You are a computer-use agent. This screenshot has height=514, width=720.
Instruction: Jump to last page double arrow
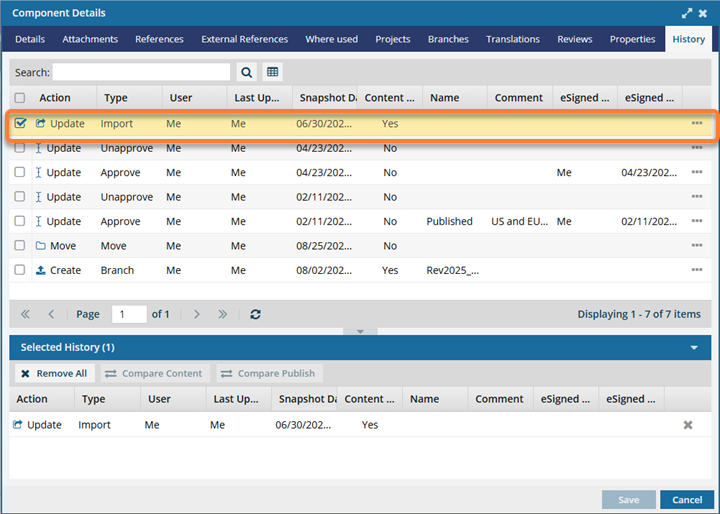[223, 314]
